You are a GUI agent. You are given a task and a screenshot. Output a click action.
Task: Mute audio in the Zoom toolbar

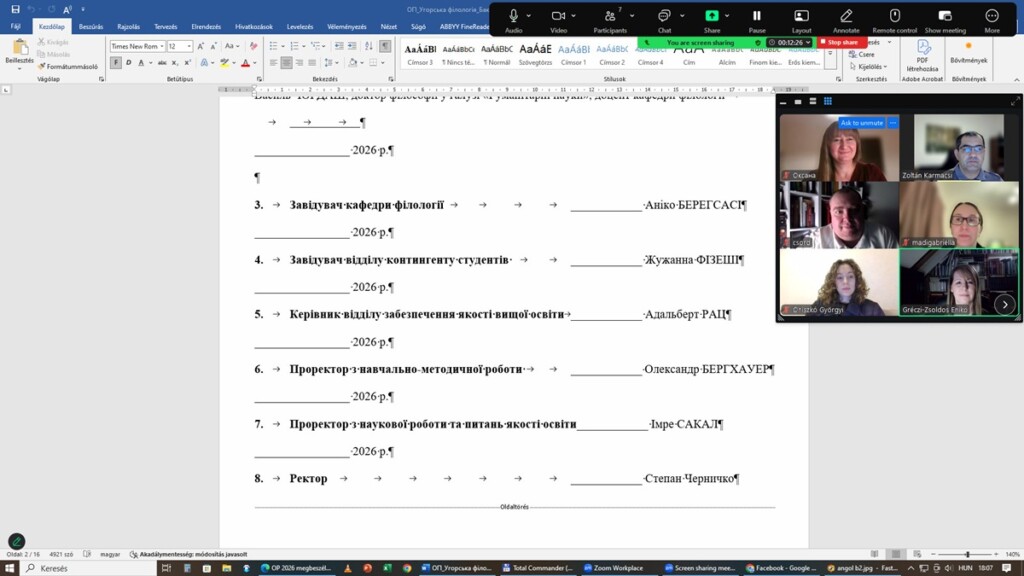tap(513, 16)
